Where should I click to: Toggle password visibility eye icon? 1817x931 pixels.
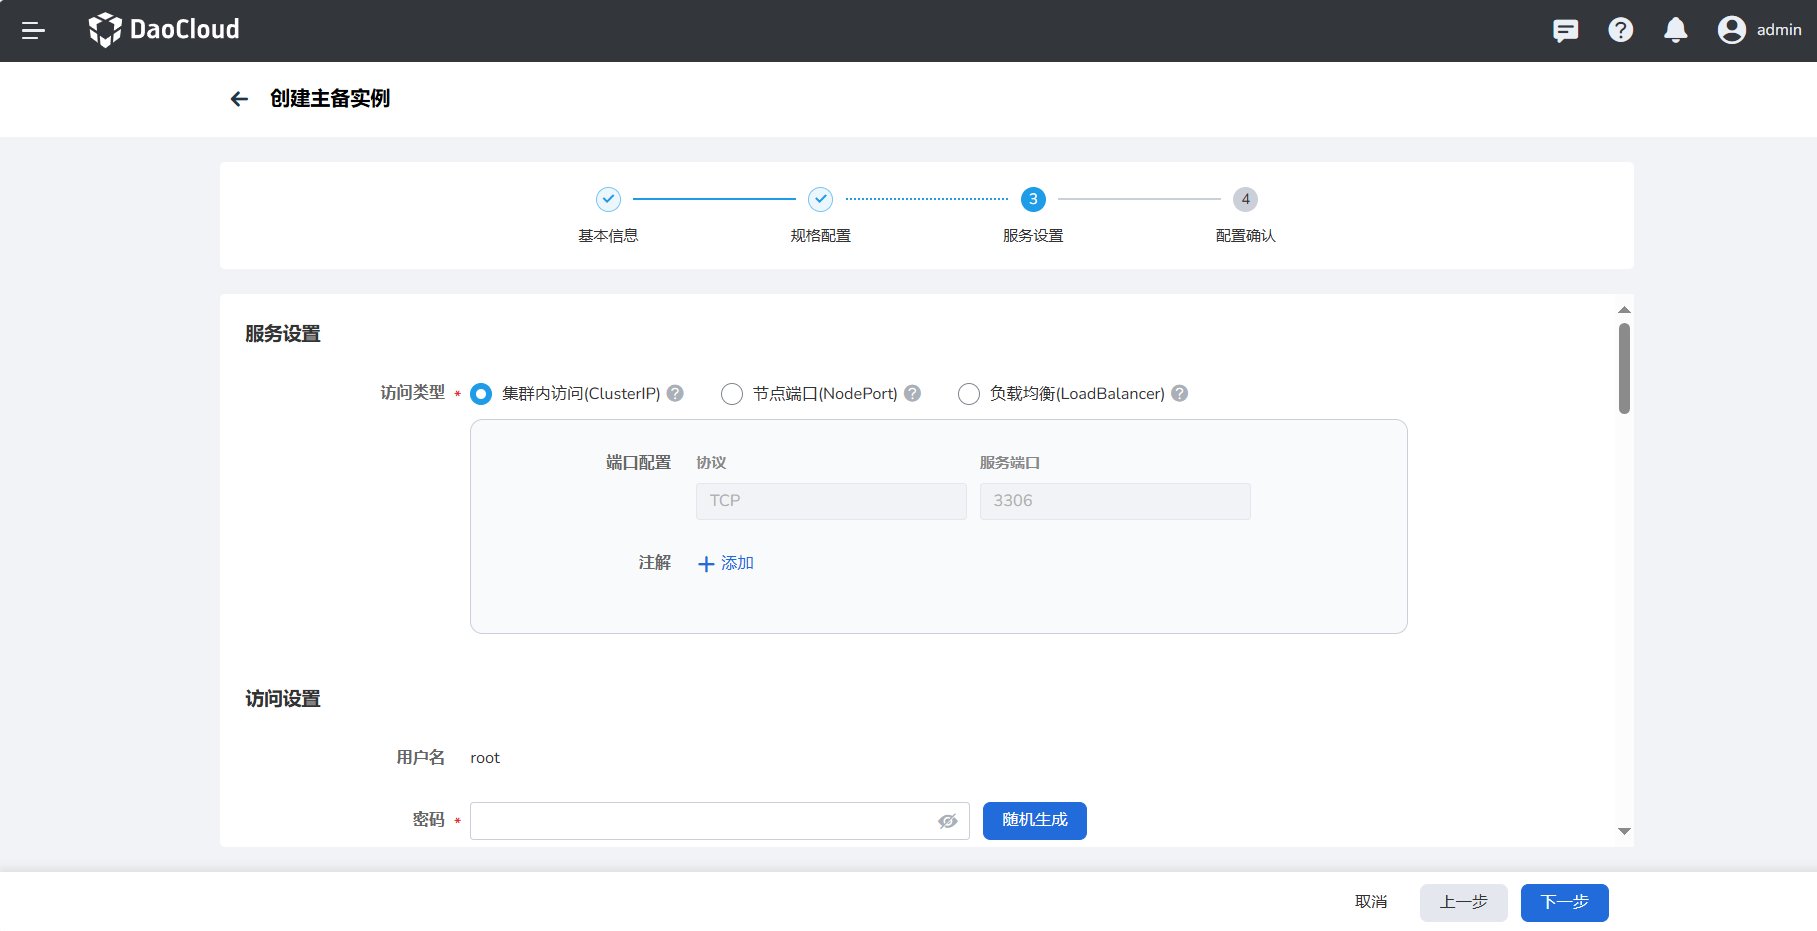(x=947, y=821)
